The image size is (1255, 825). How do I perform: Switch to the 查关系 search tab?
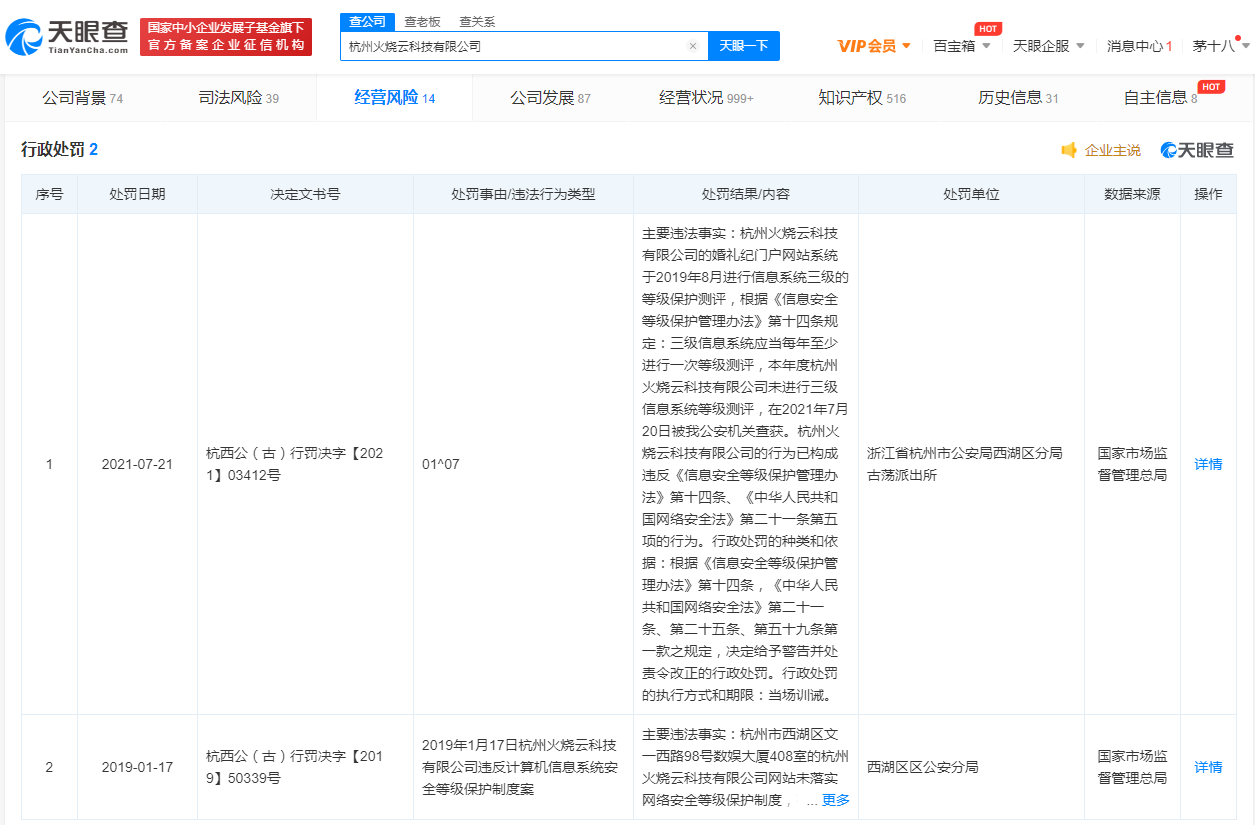click(x=477, y=21)
